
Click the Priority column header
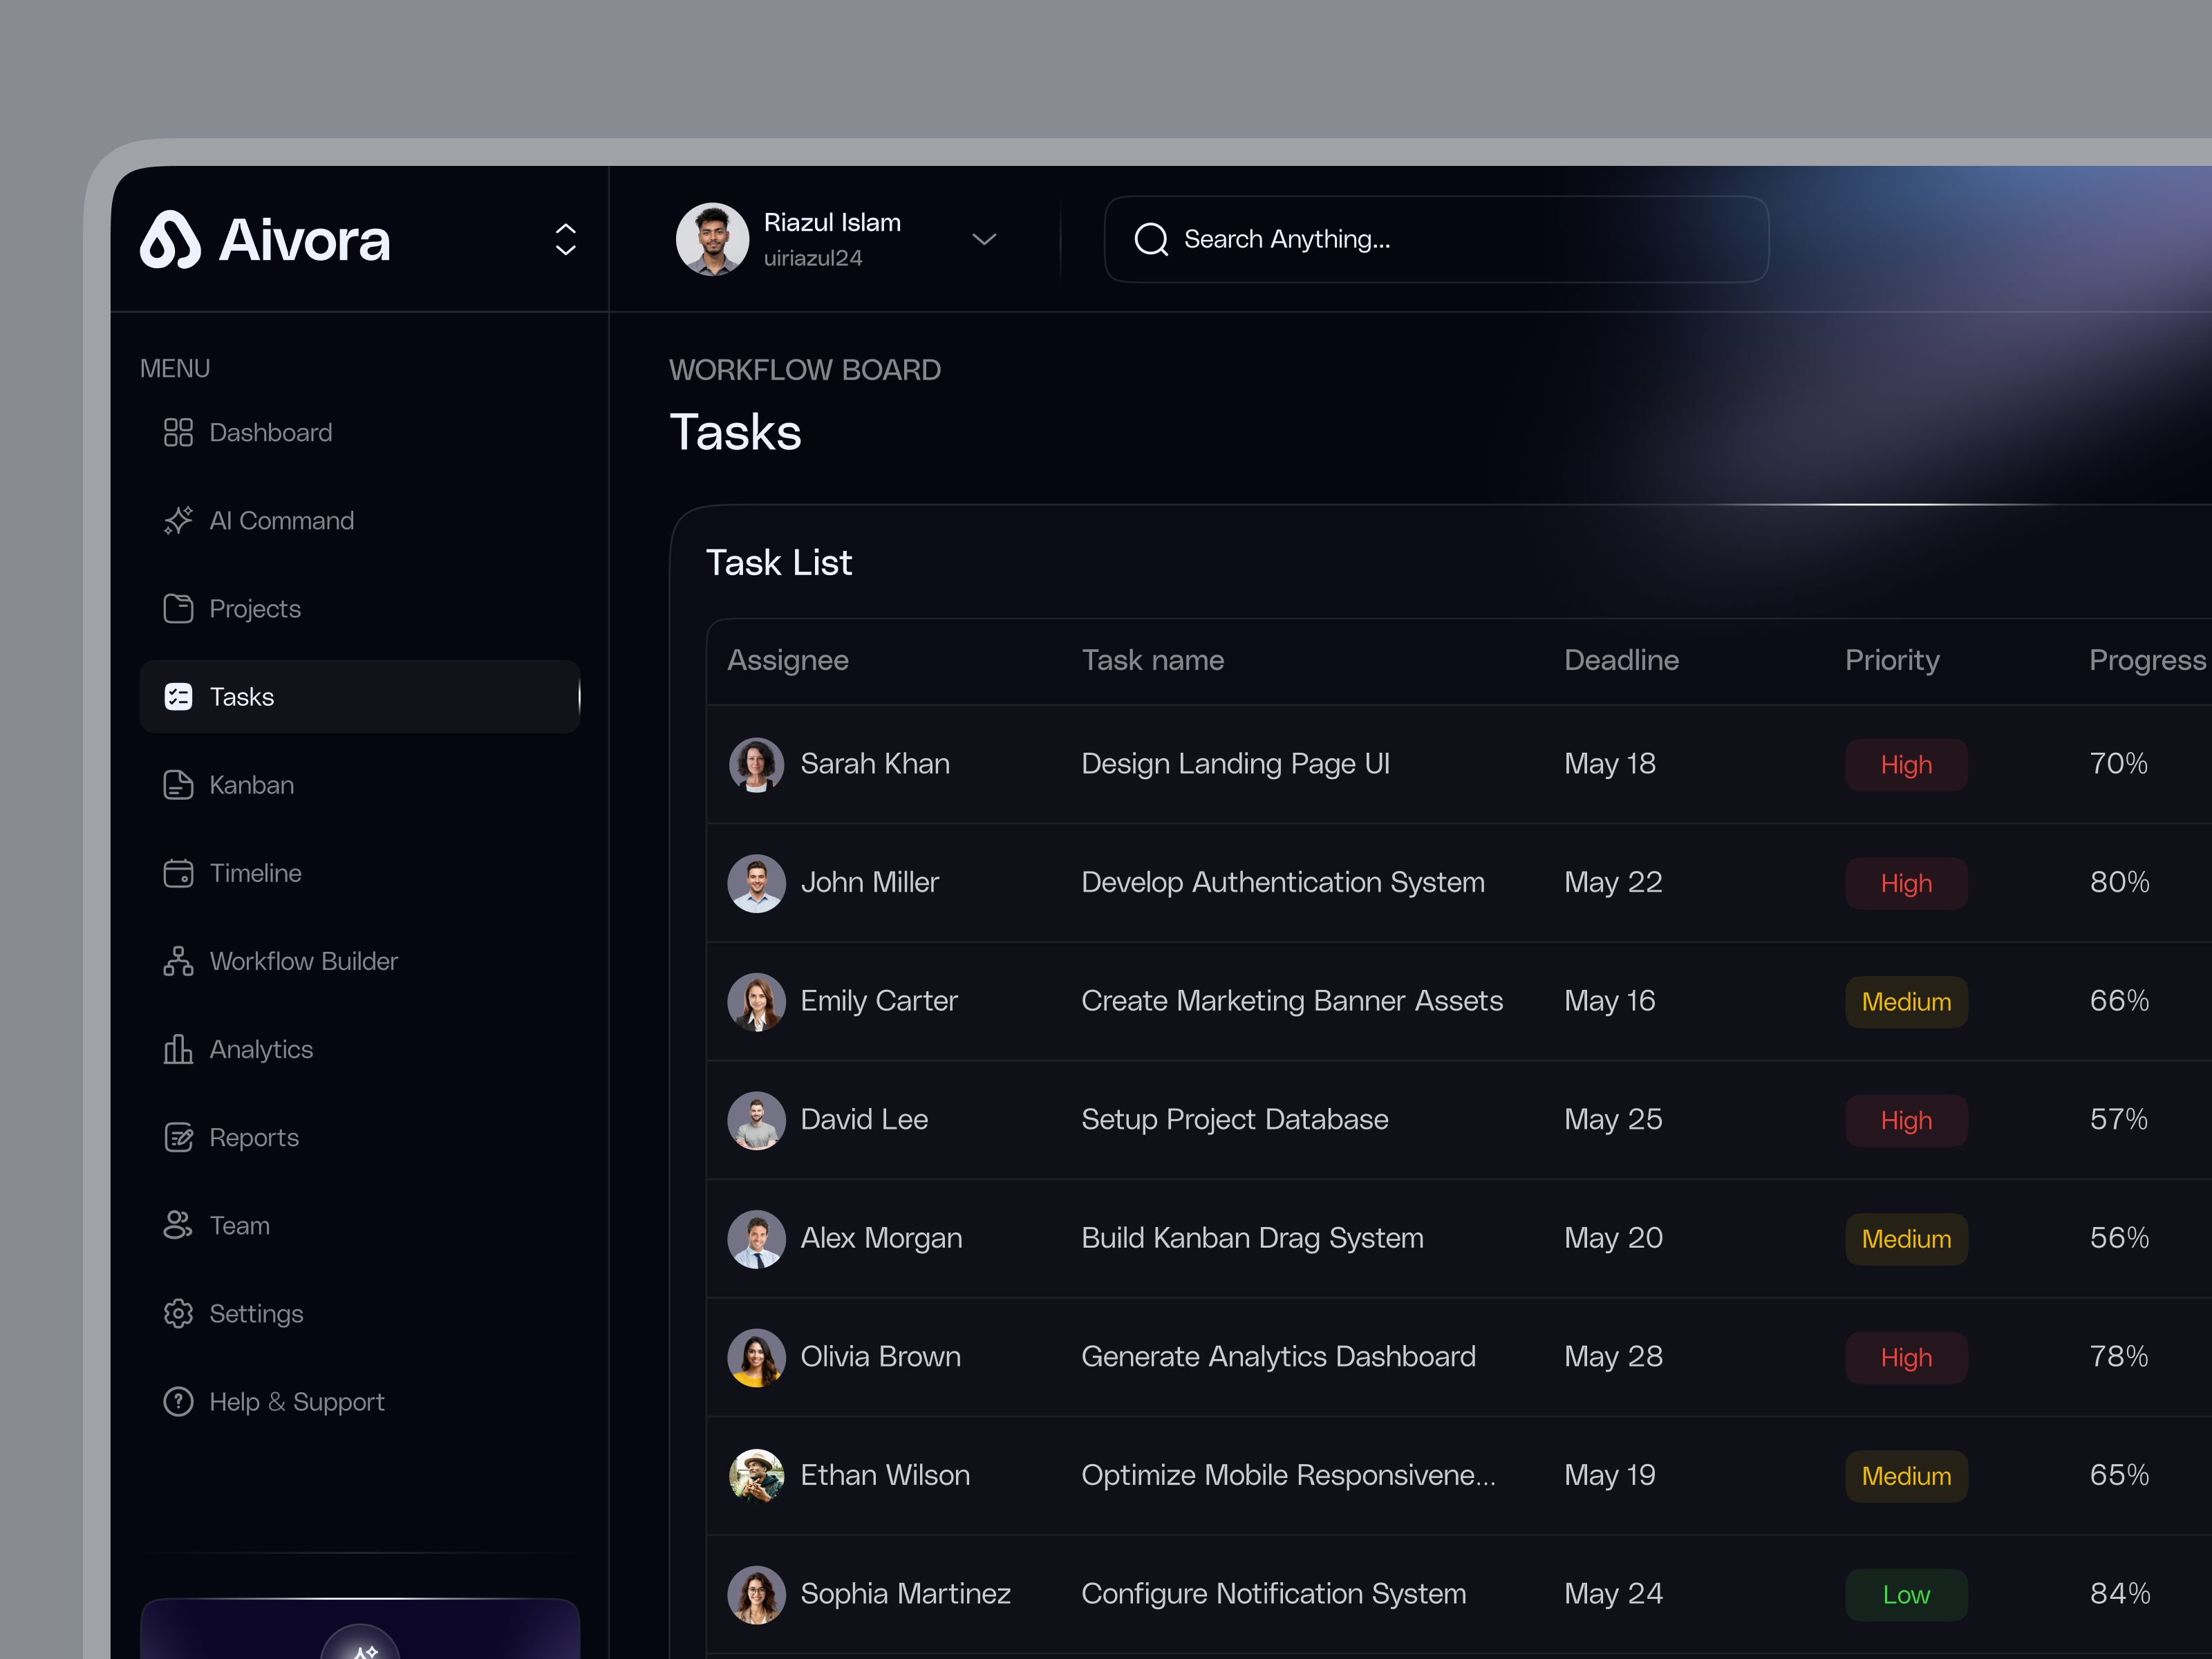[1892, 660]
